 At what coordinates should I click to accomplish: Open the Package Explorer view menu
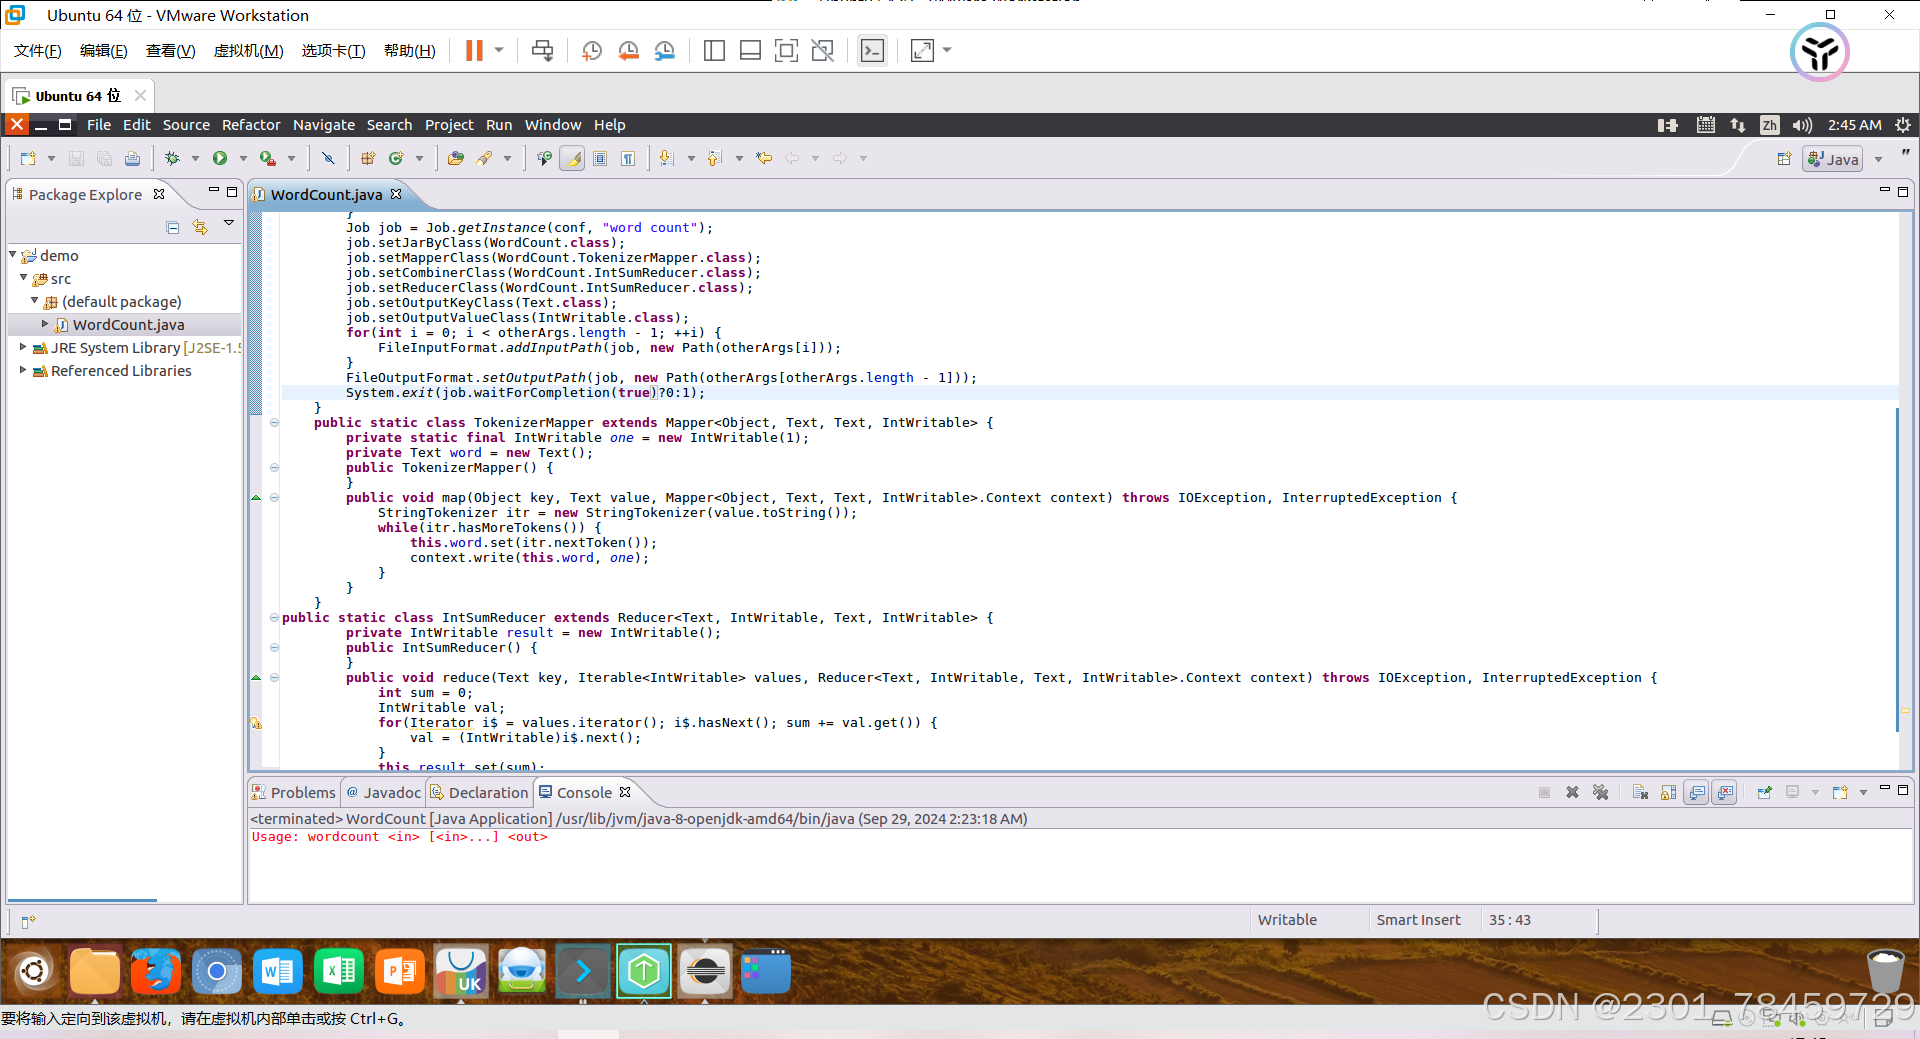point(229,224)
